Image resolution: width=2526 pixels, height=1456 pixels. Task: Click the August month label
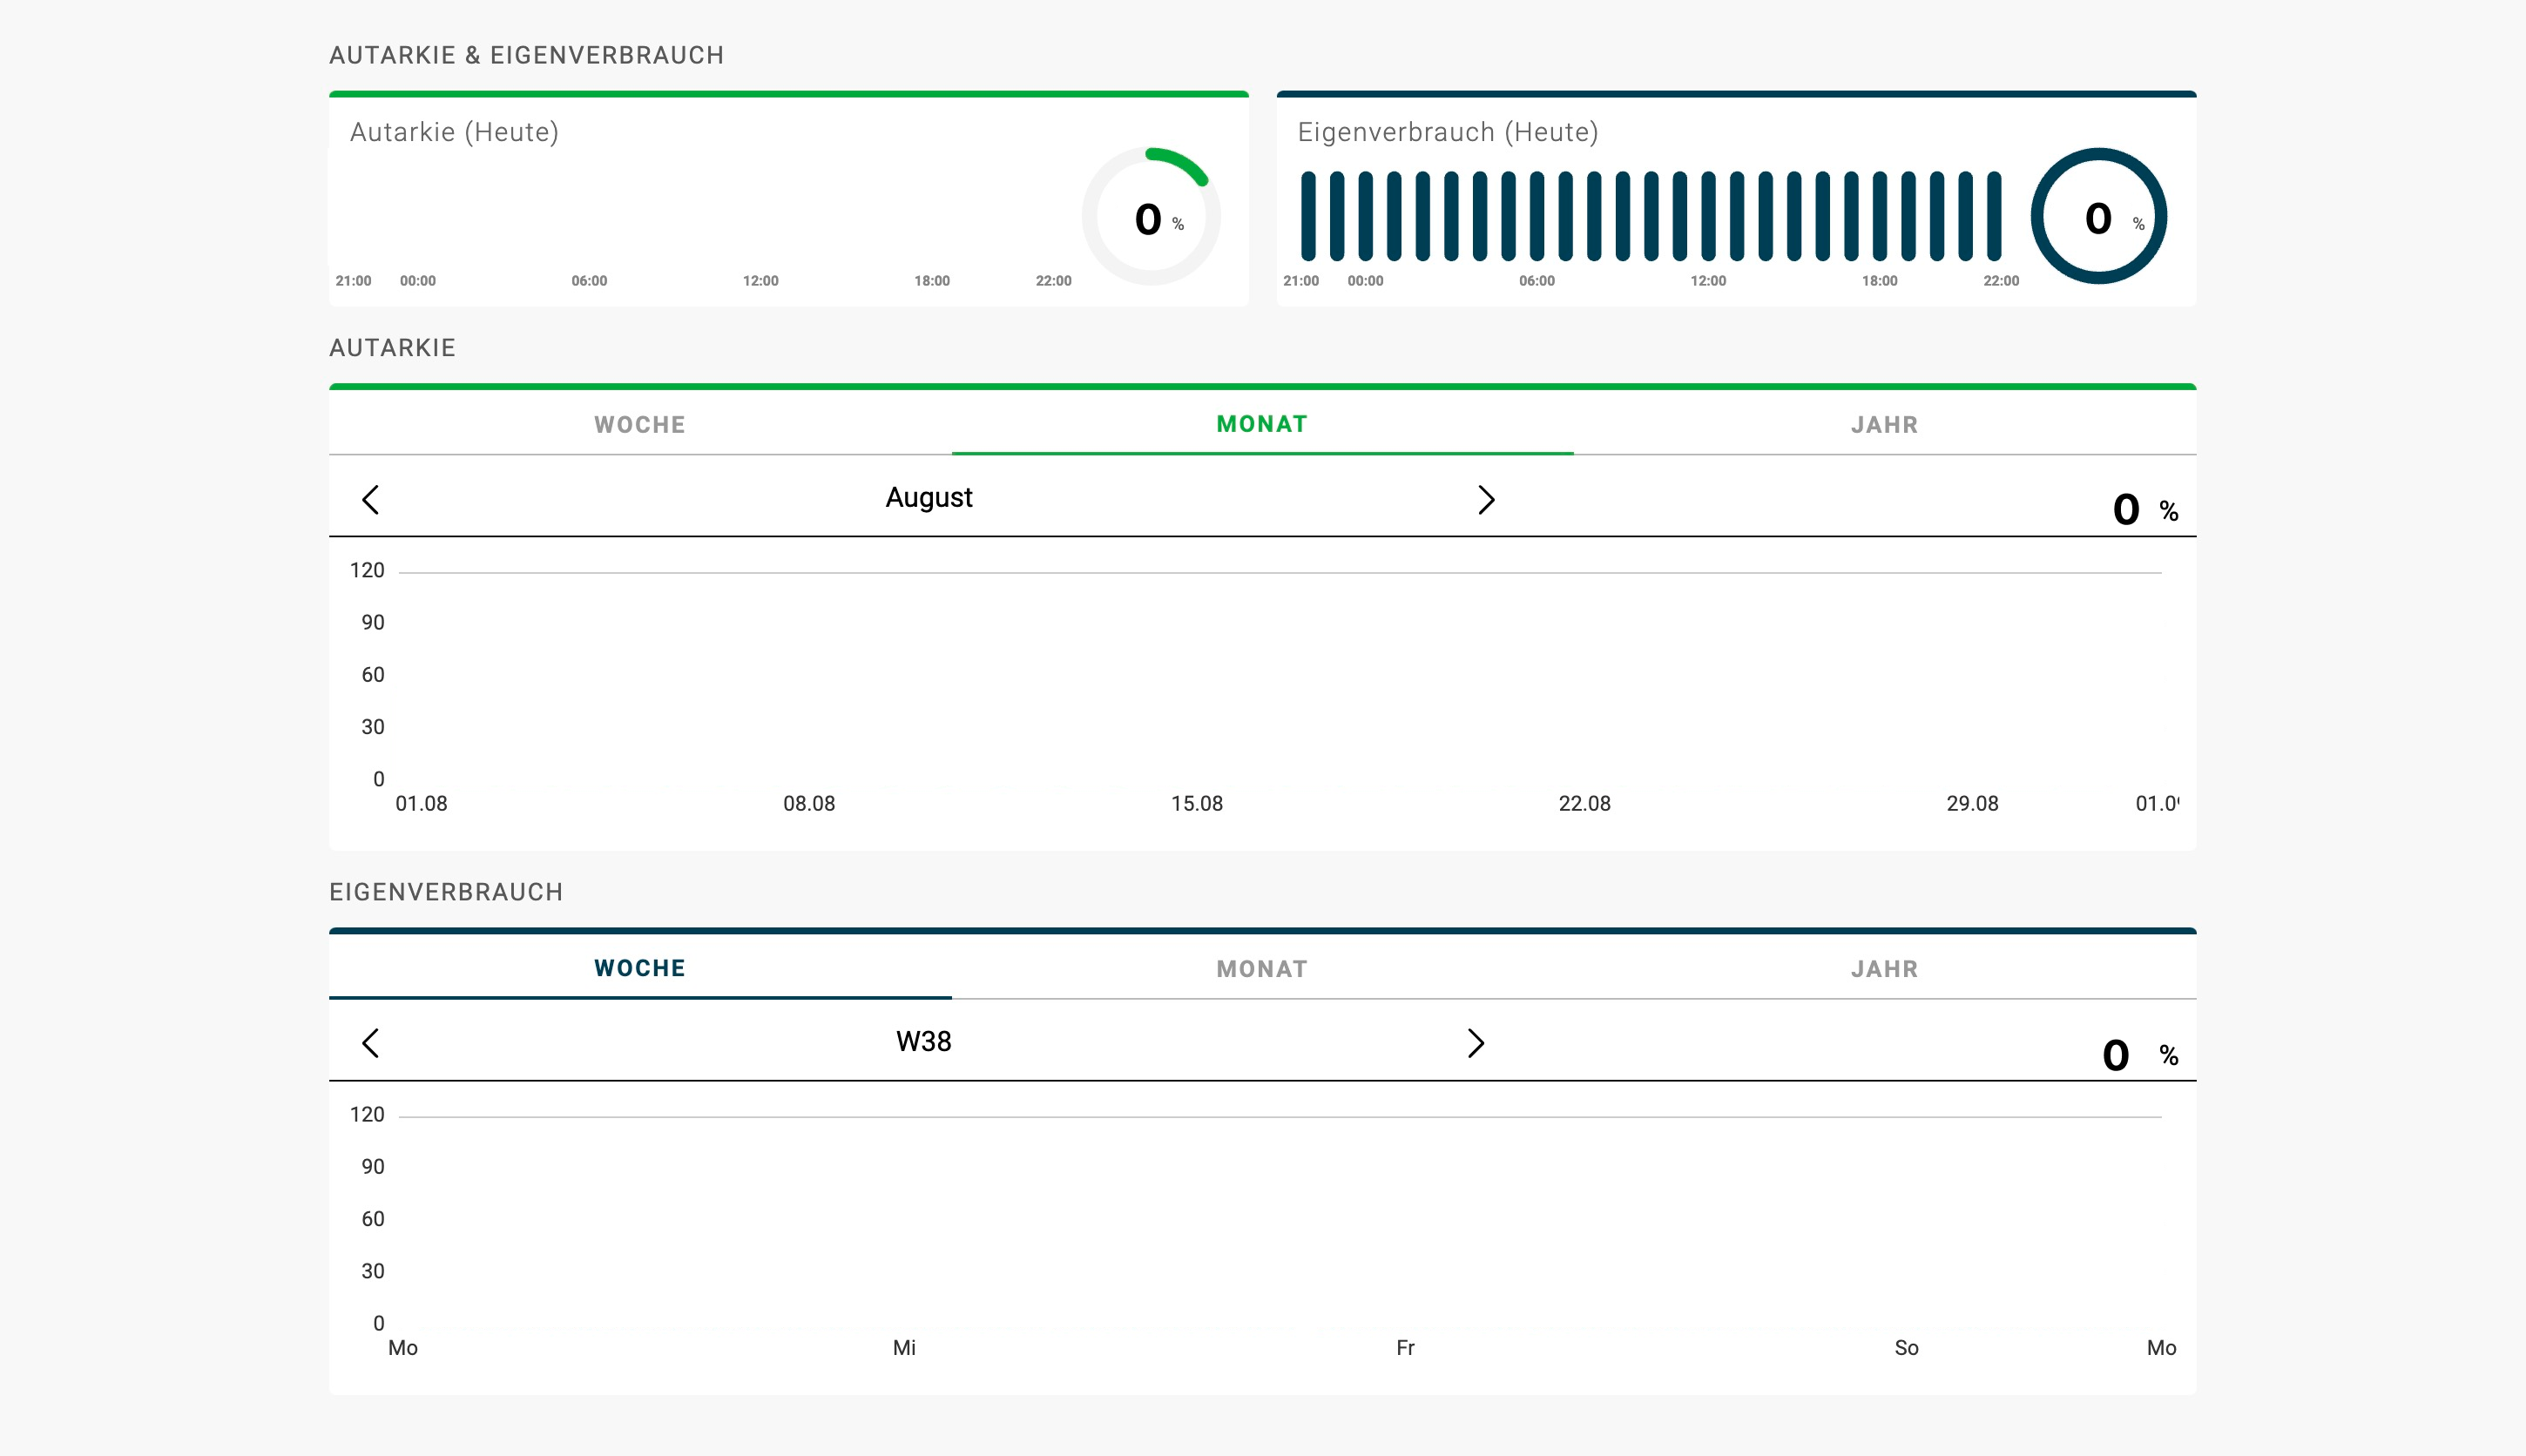[928, 497]
